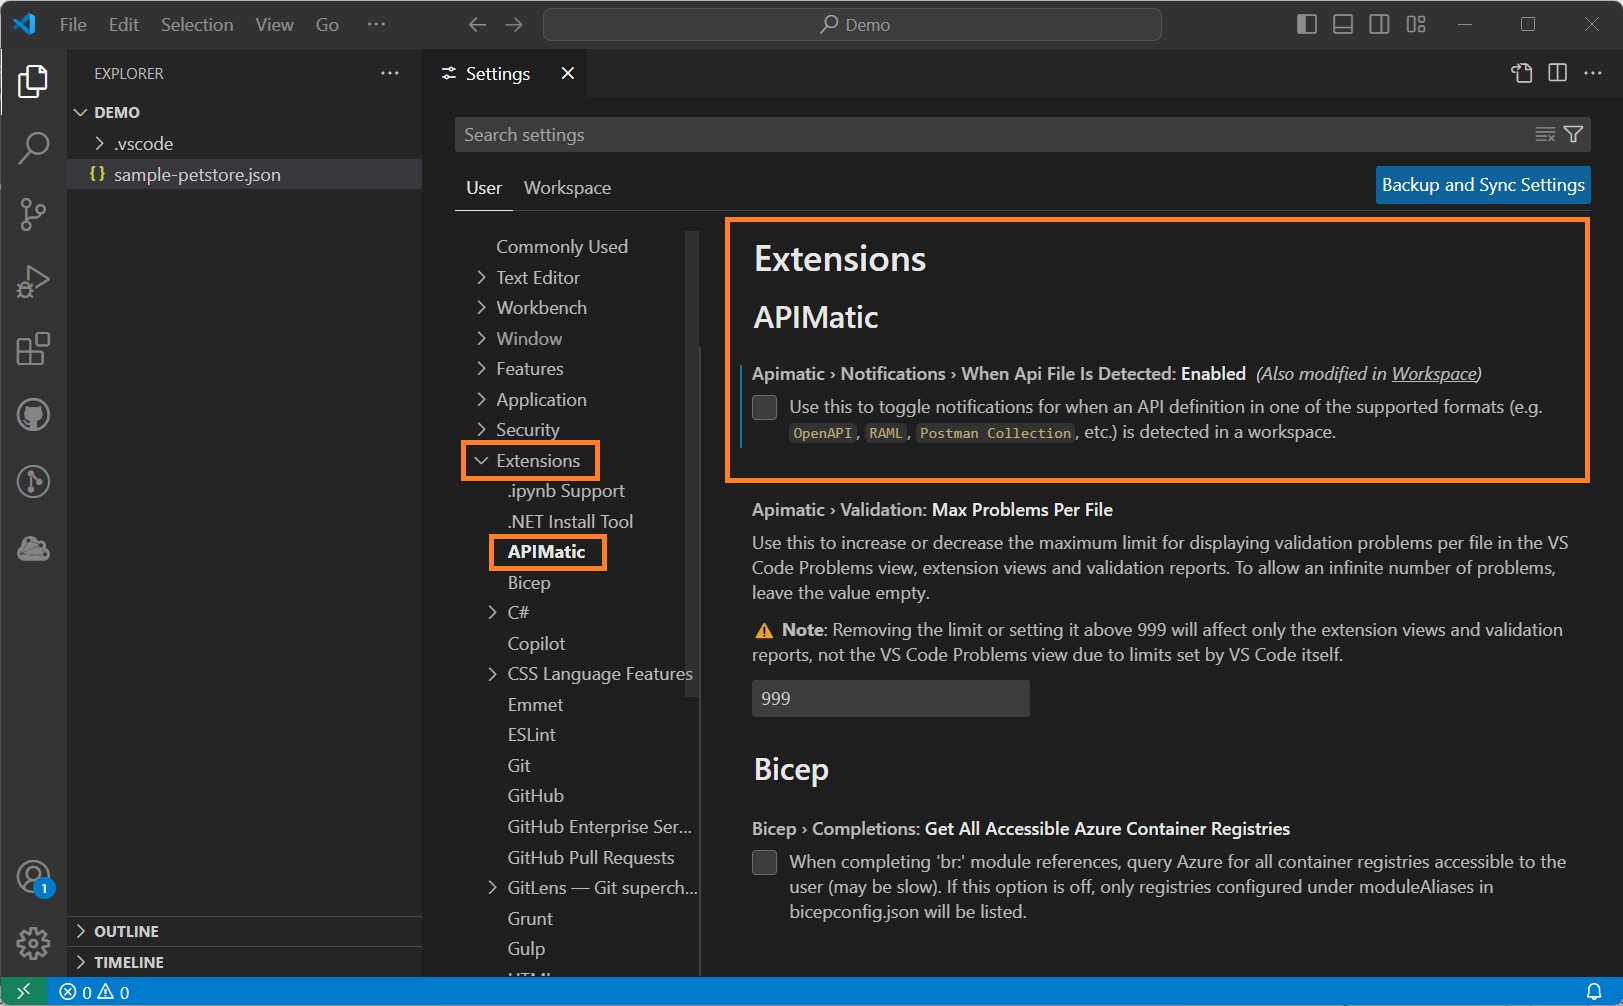The image size is (1623, 1006).
Task: Follow the 'Workspace' link in the APIMatic setting
Action: [x=1434, y=374]
